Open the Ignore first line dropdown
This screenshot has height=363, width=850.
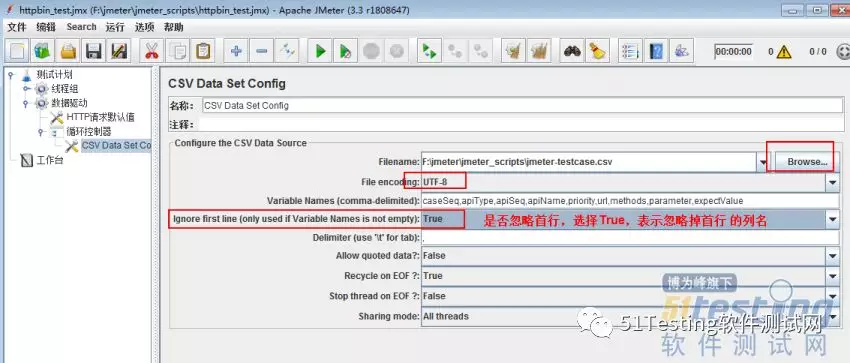point(833,219)
